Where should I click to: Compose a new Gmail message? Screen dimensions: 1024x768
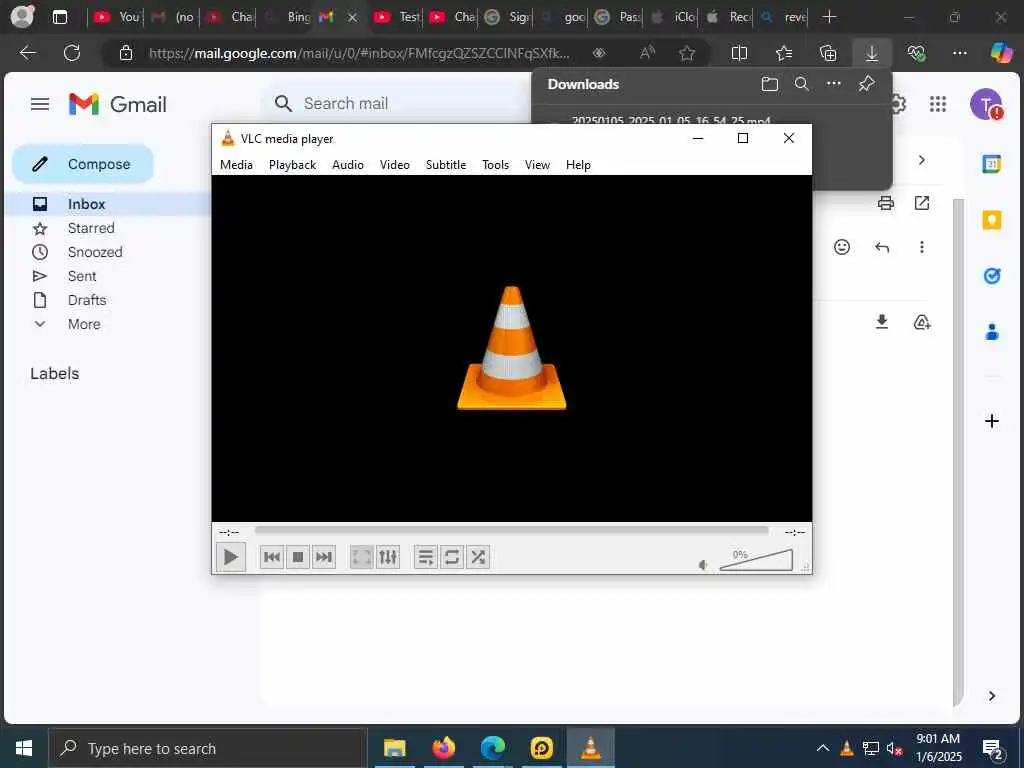(x=83, y=164)
